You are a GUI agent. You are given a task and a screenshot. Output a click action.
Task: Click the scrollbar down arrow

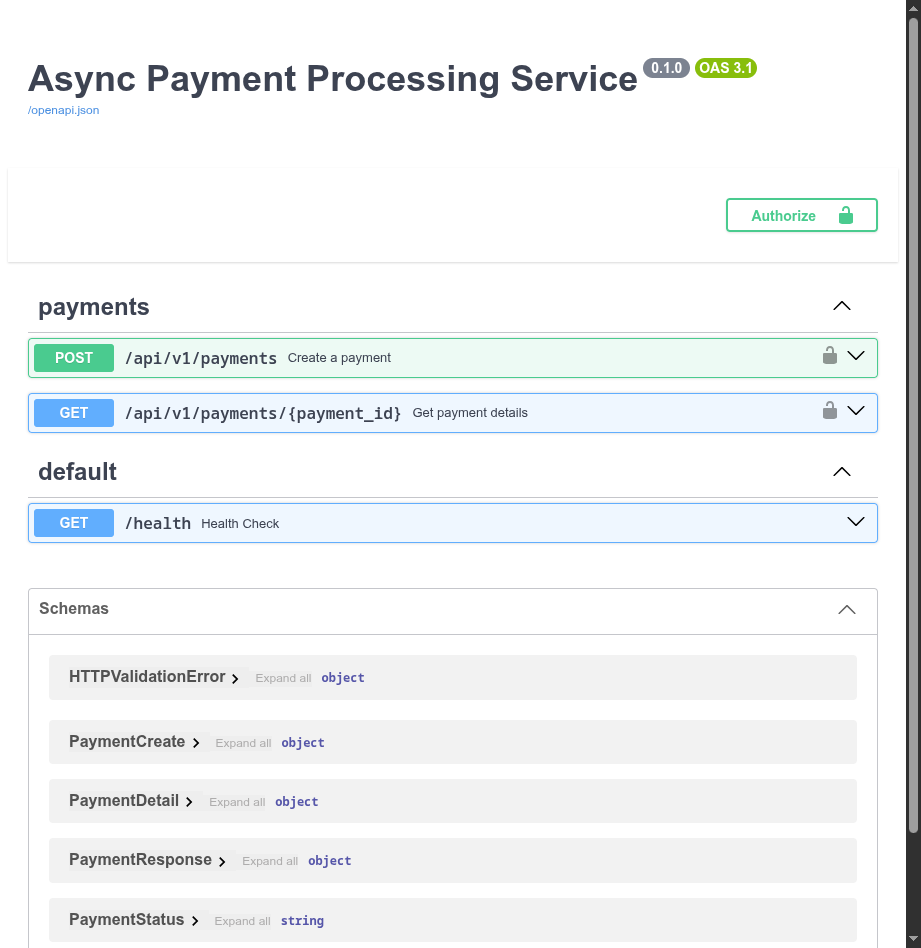pos(913,940)
